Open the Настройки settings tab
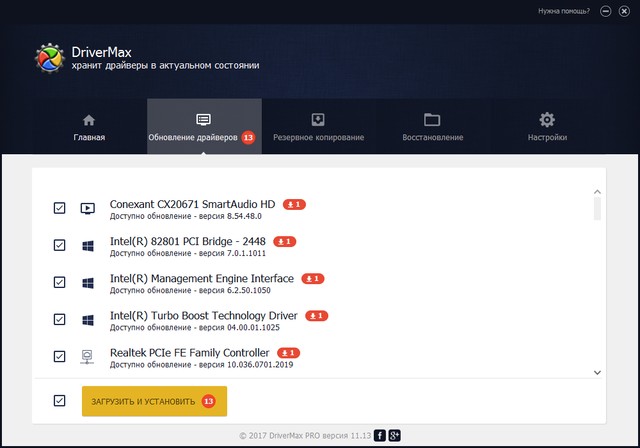The image size is (640, 448). coord(547,127)
